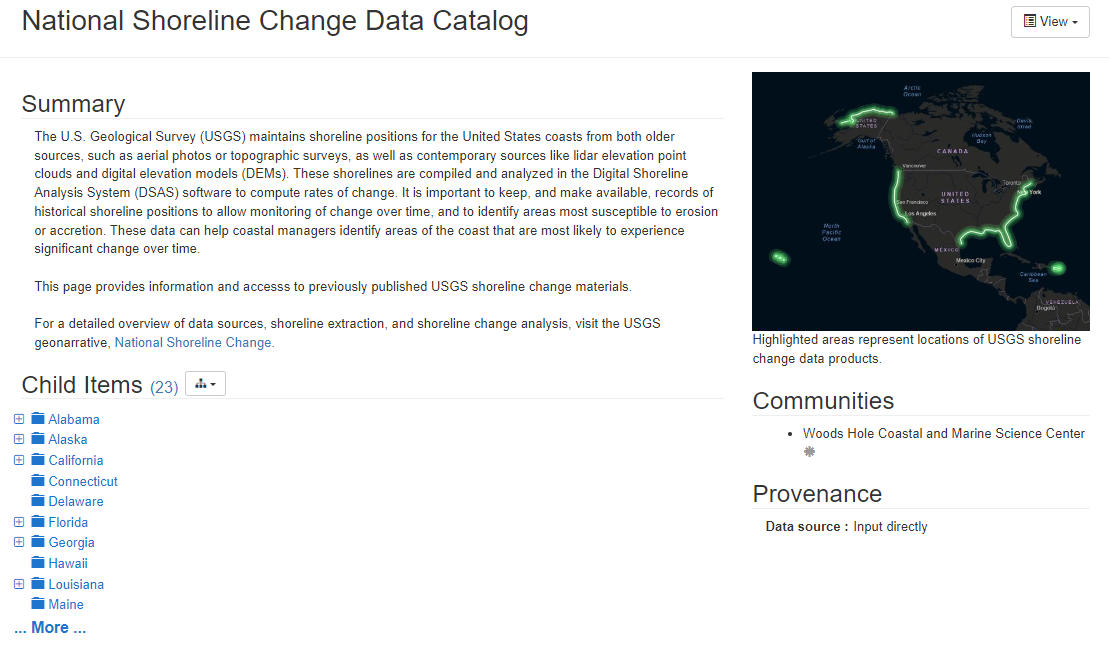Expand the Georgia plus toggle
This screenshot has height=650, width=1109.
coord(19,542)
